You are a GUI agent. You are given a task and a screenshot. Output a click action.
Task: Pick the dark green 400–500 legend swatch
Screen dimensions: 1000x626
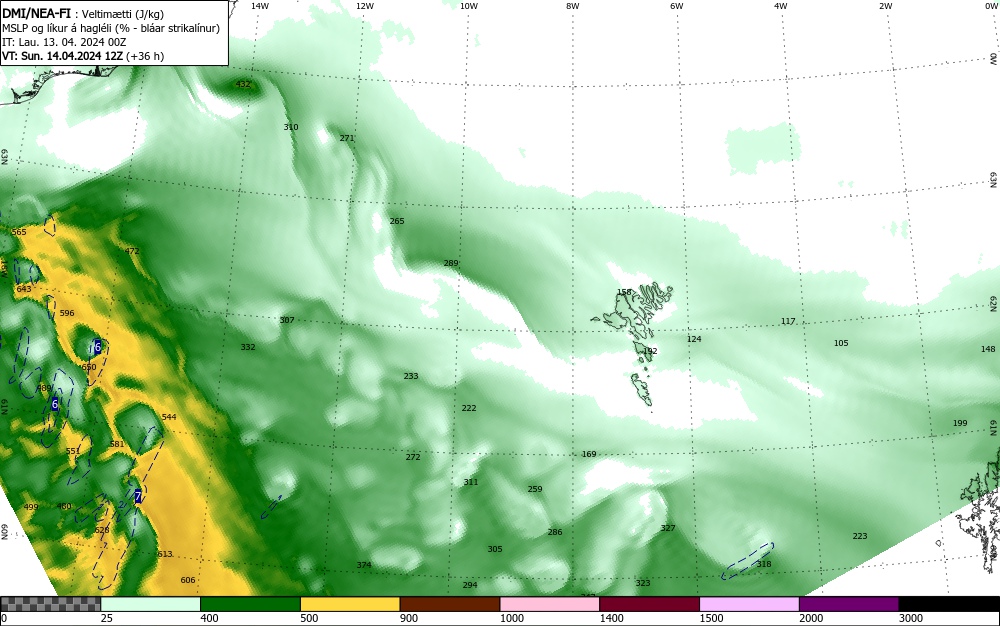pos(250,604)
